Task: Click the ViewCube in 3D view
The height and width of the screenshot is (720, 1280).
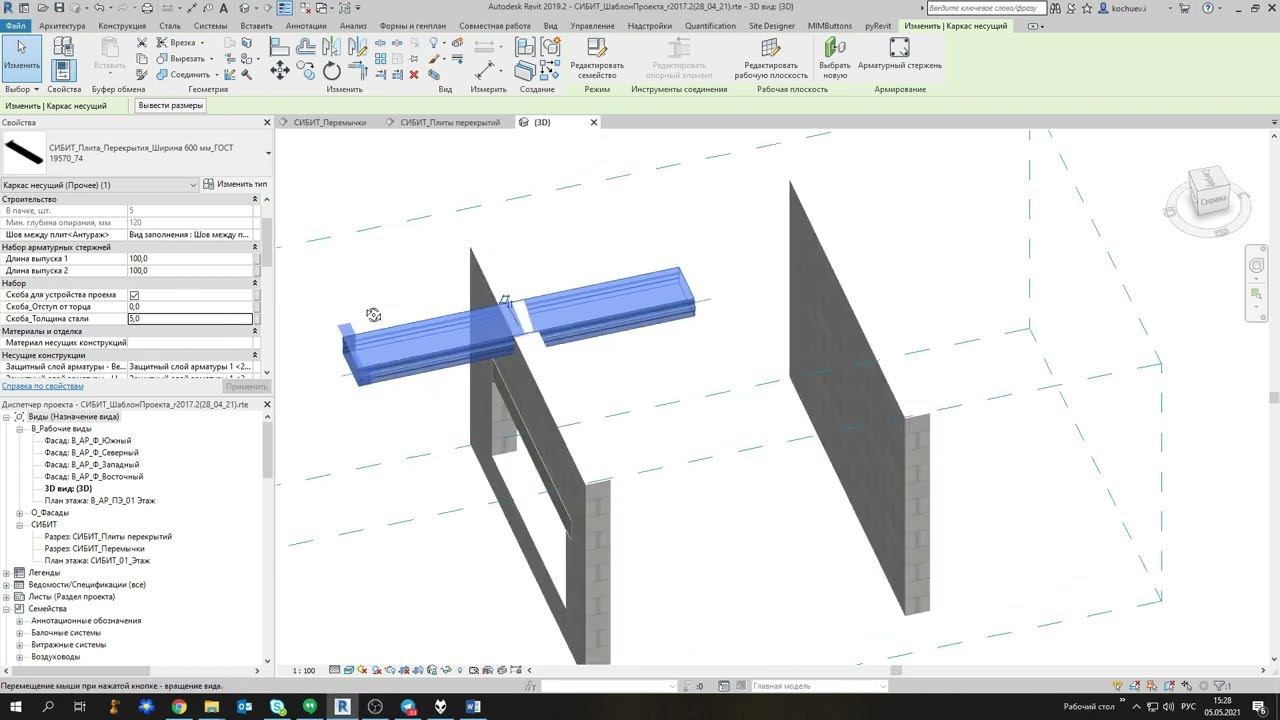Action: pyautogui.click(x=1211, y=198)
